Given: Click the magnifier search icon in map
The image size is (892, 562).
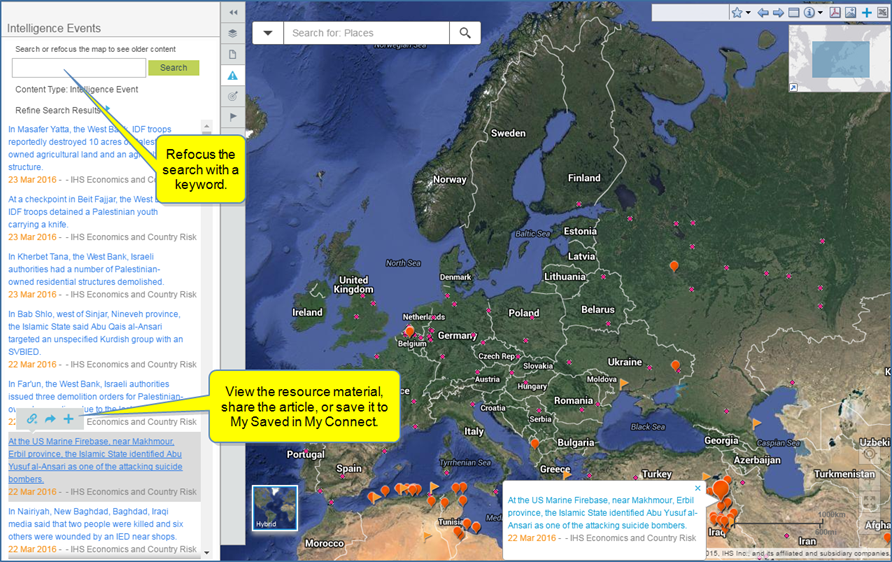Looking at the screenshot, I should [465, 33].
